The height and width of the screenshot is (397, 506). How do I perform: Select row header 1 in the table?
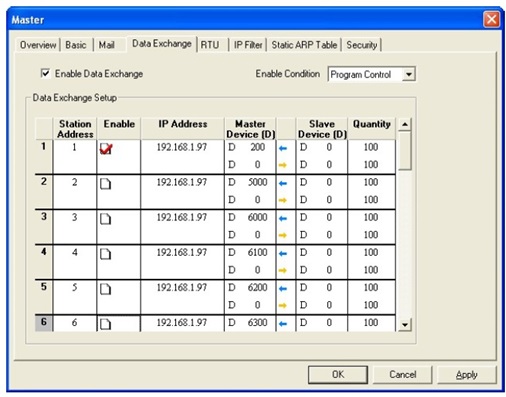44,156
